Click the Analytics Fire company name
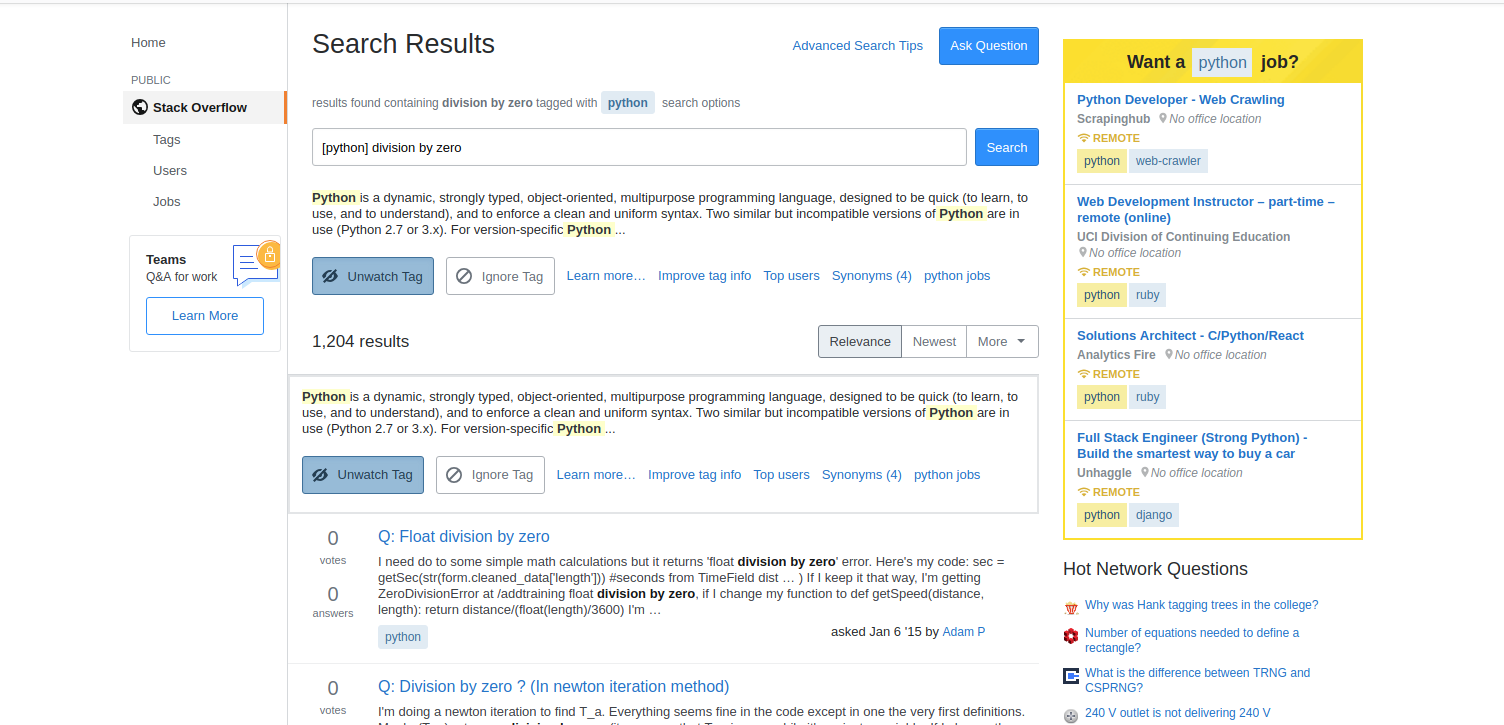The height and width of the screenshot is (725, 1504). [x=1116, y=355]
